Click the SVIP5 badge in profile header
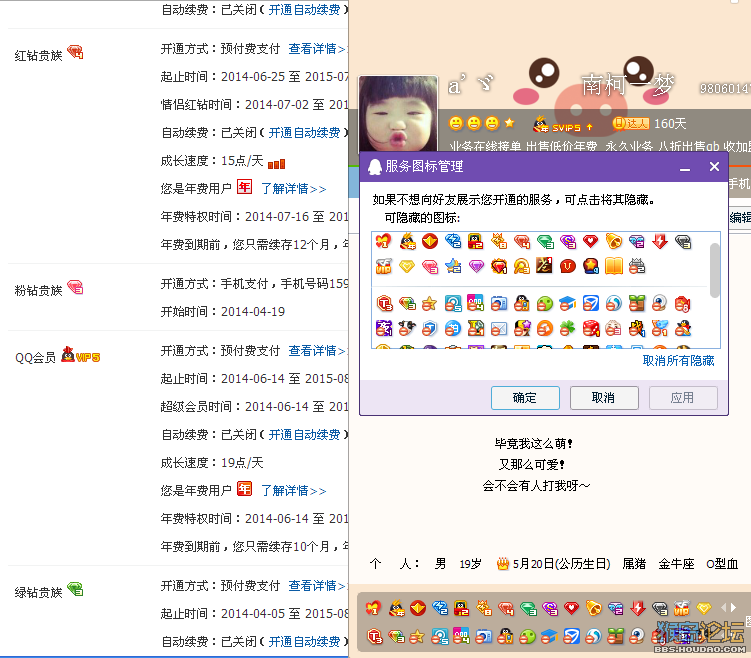This screenshot has height=658, width=751. 563,125
